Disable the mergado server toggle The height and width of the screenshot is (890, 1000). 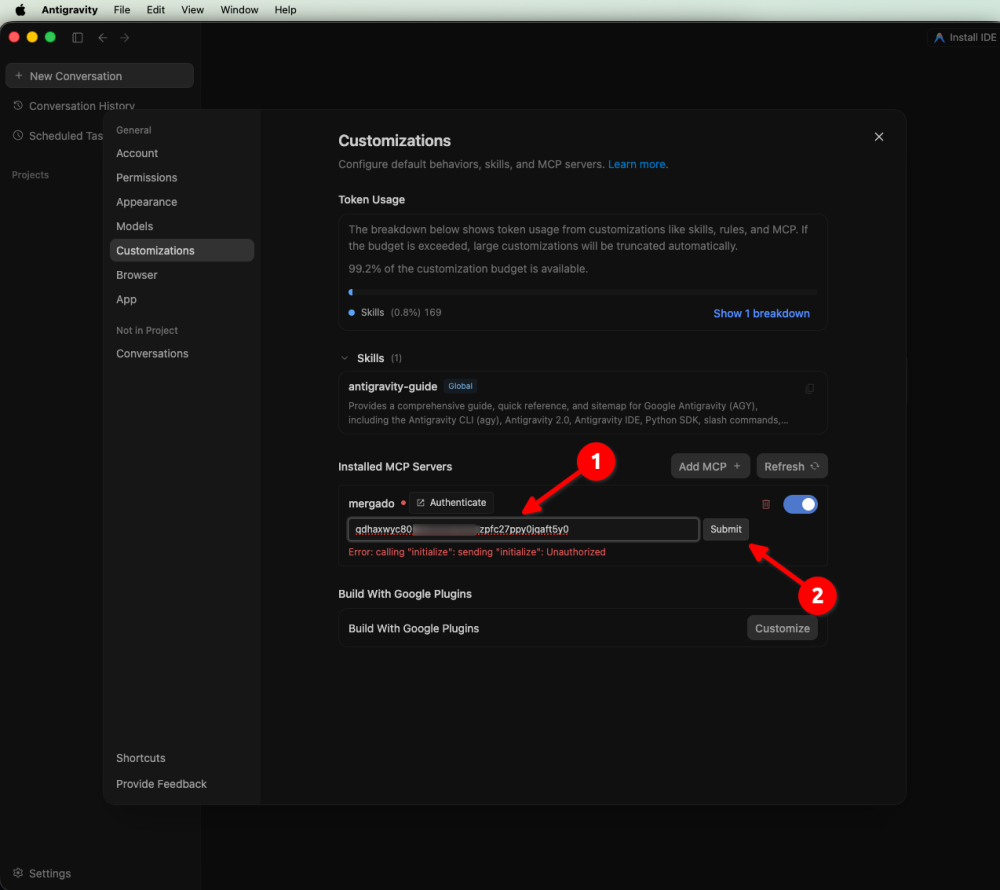pos(800,504)
